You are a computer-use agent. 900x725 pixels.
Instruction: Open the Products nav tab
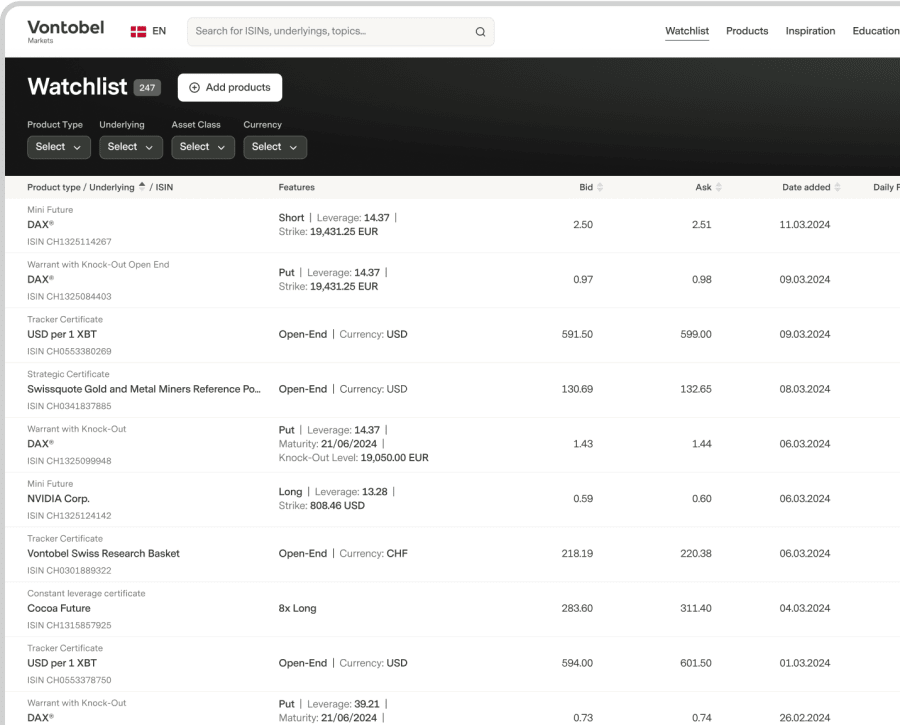(x=747, y=31)
